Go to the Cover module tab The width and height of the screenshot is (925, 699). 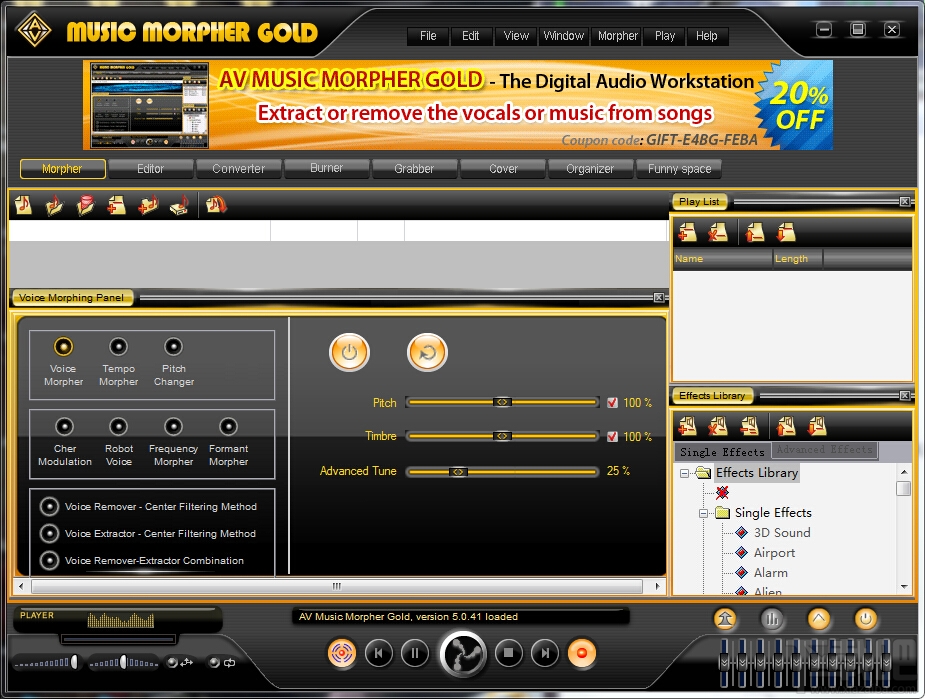[x=503, y=169]
